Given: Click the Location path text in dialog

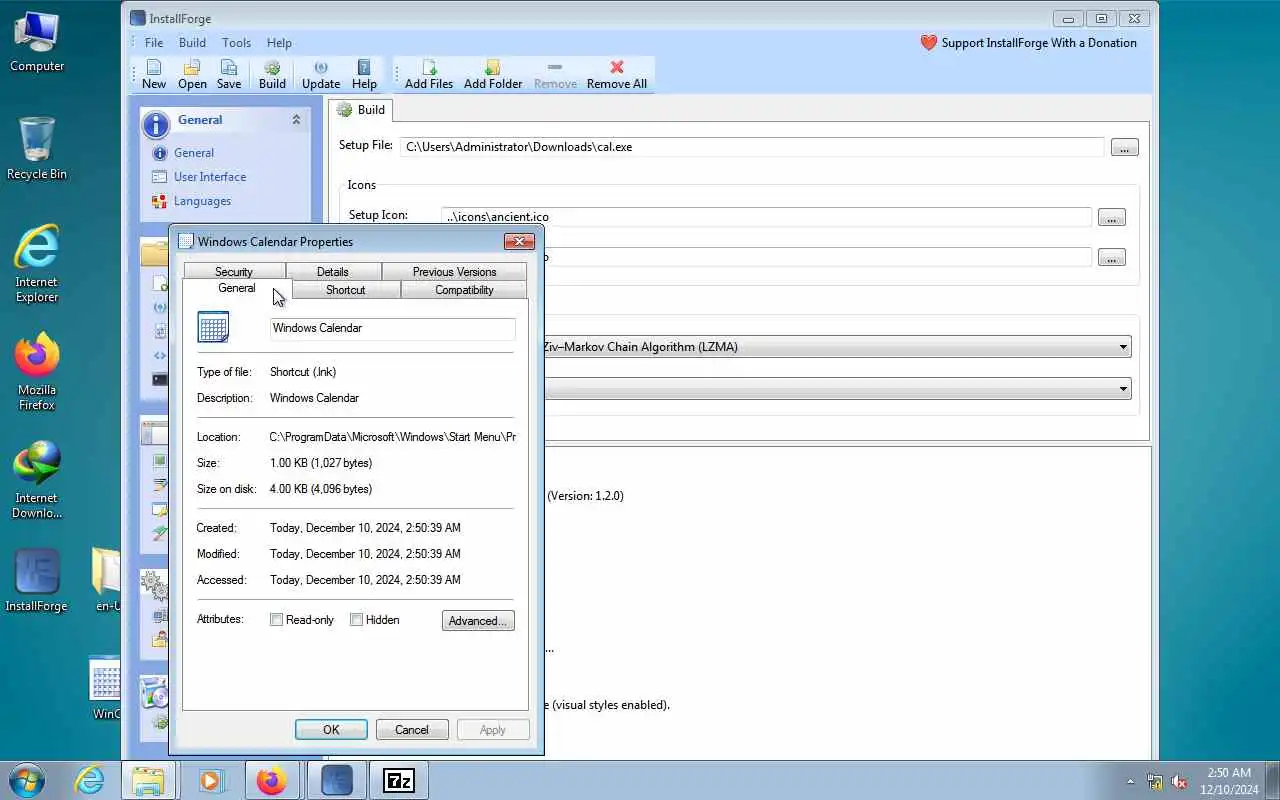Looking at the screenshot, I should point(393,437).
